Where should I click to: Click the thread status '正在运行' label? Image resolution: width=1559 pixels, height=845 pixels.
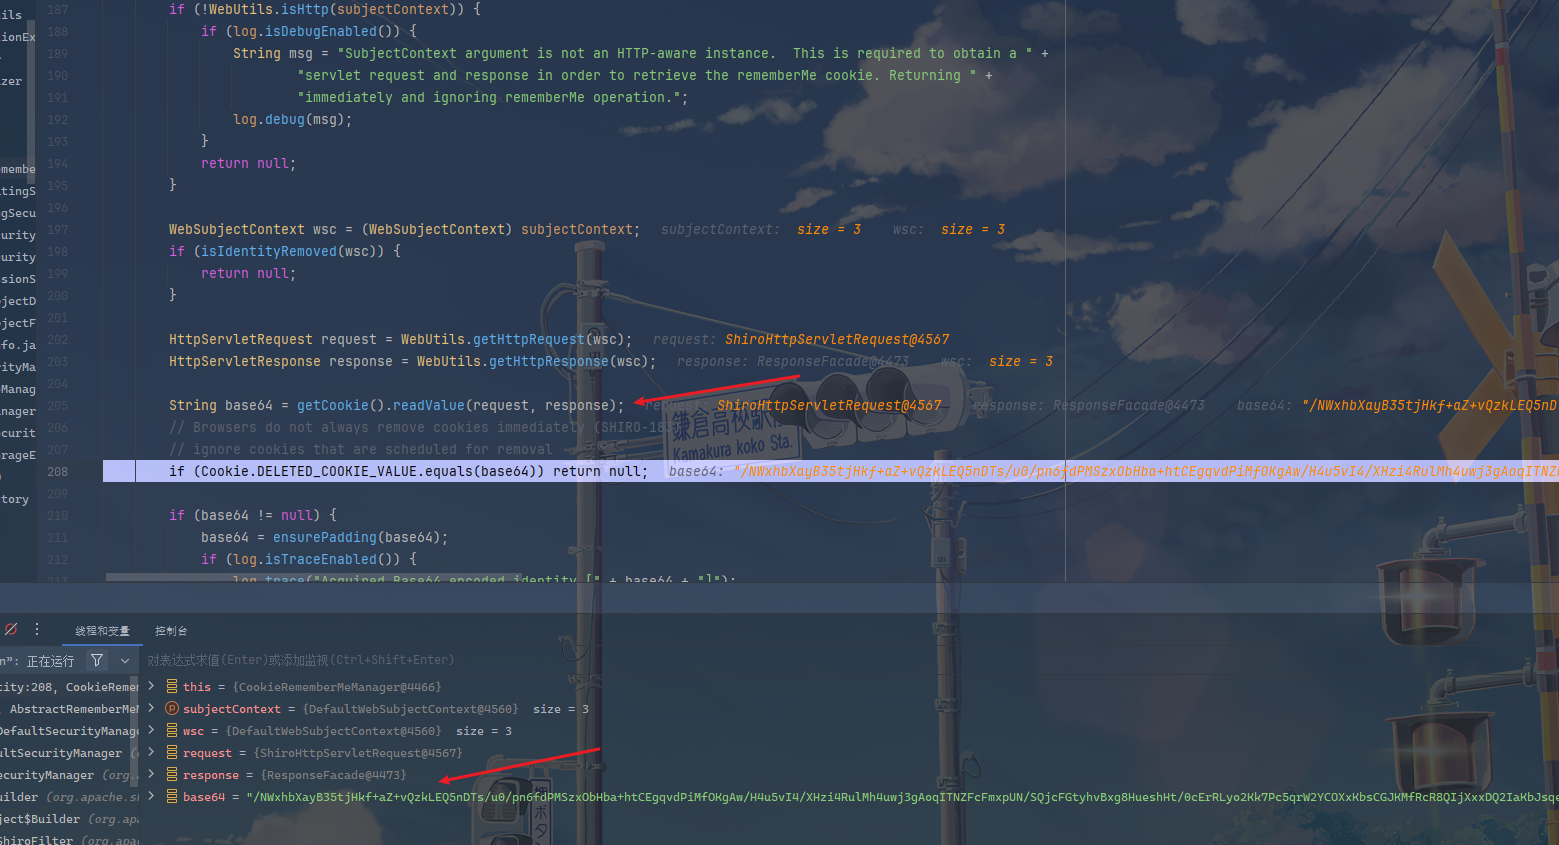(x=50, y=661)
